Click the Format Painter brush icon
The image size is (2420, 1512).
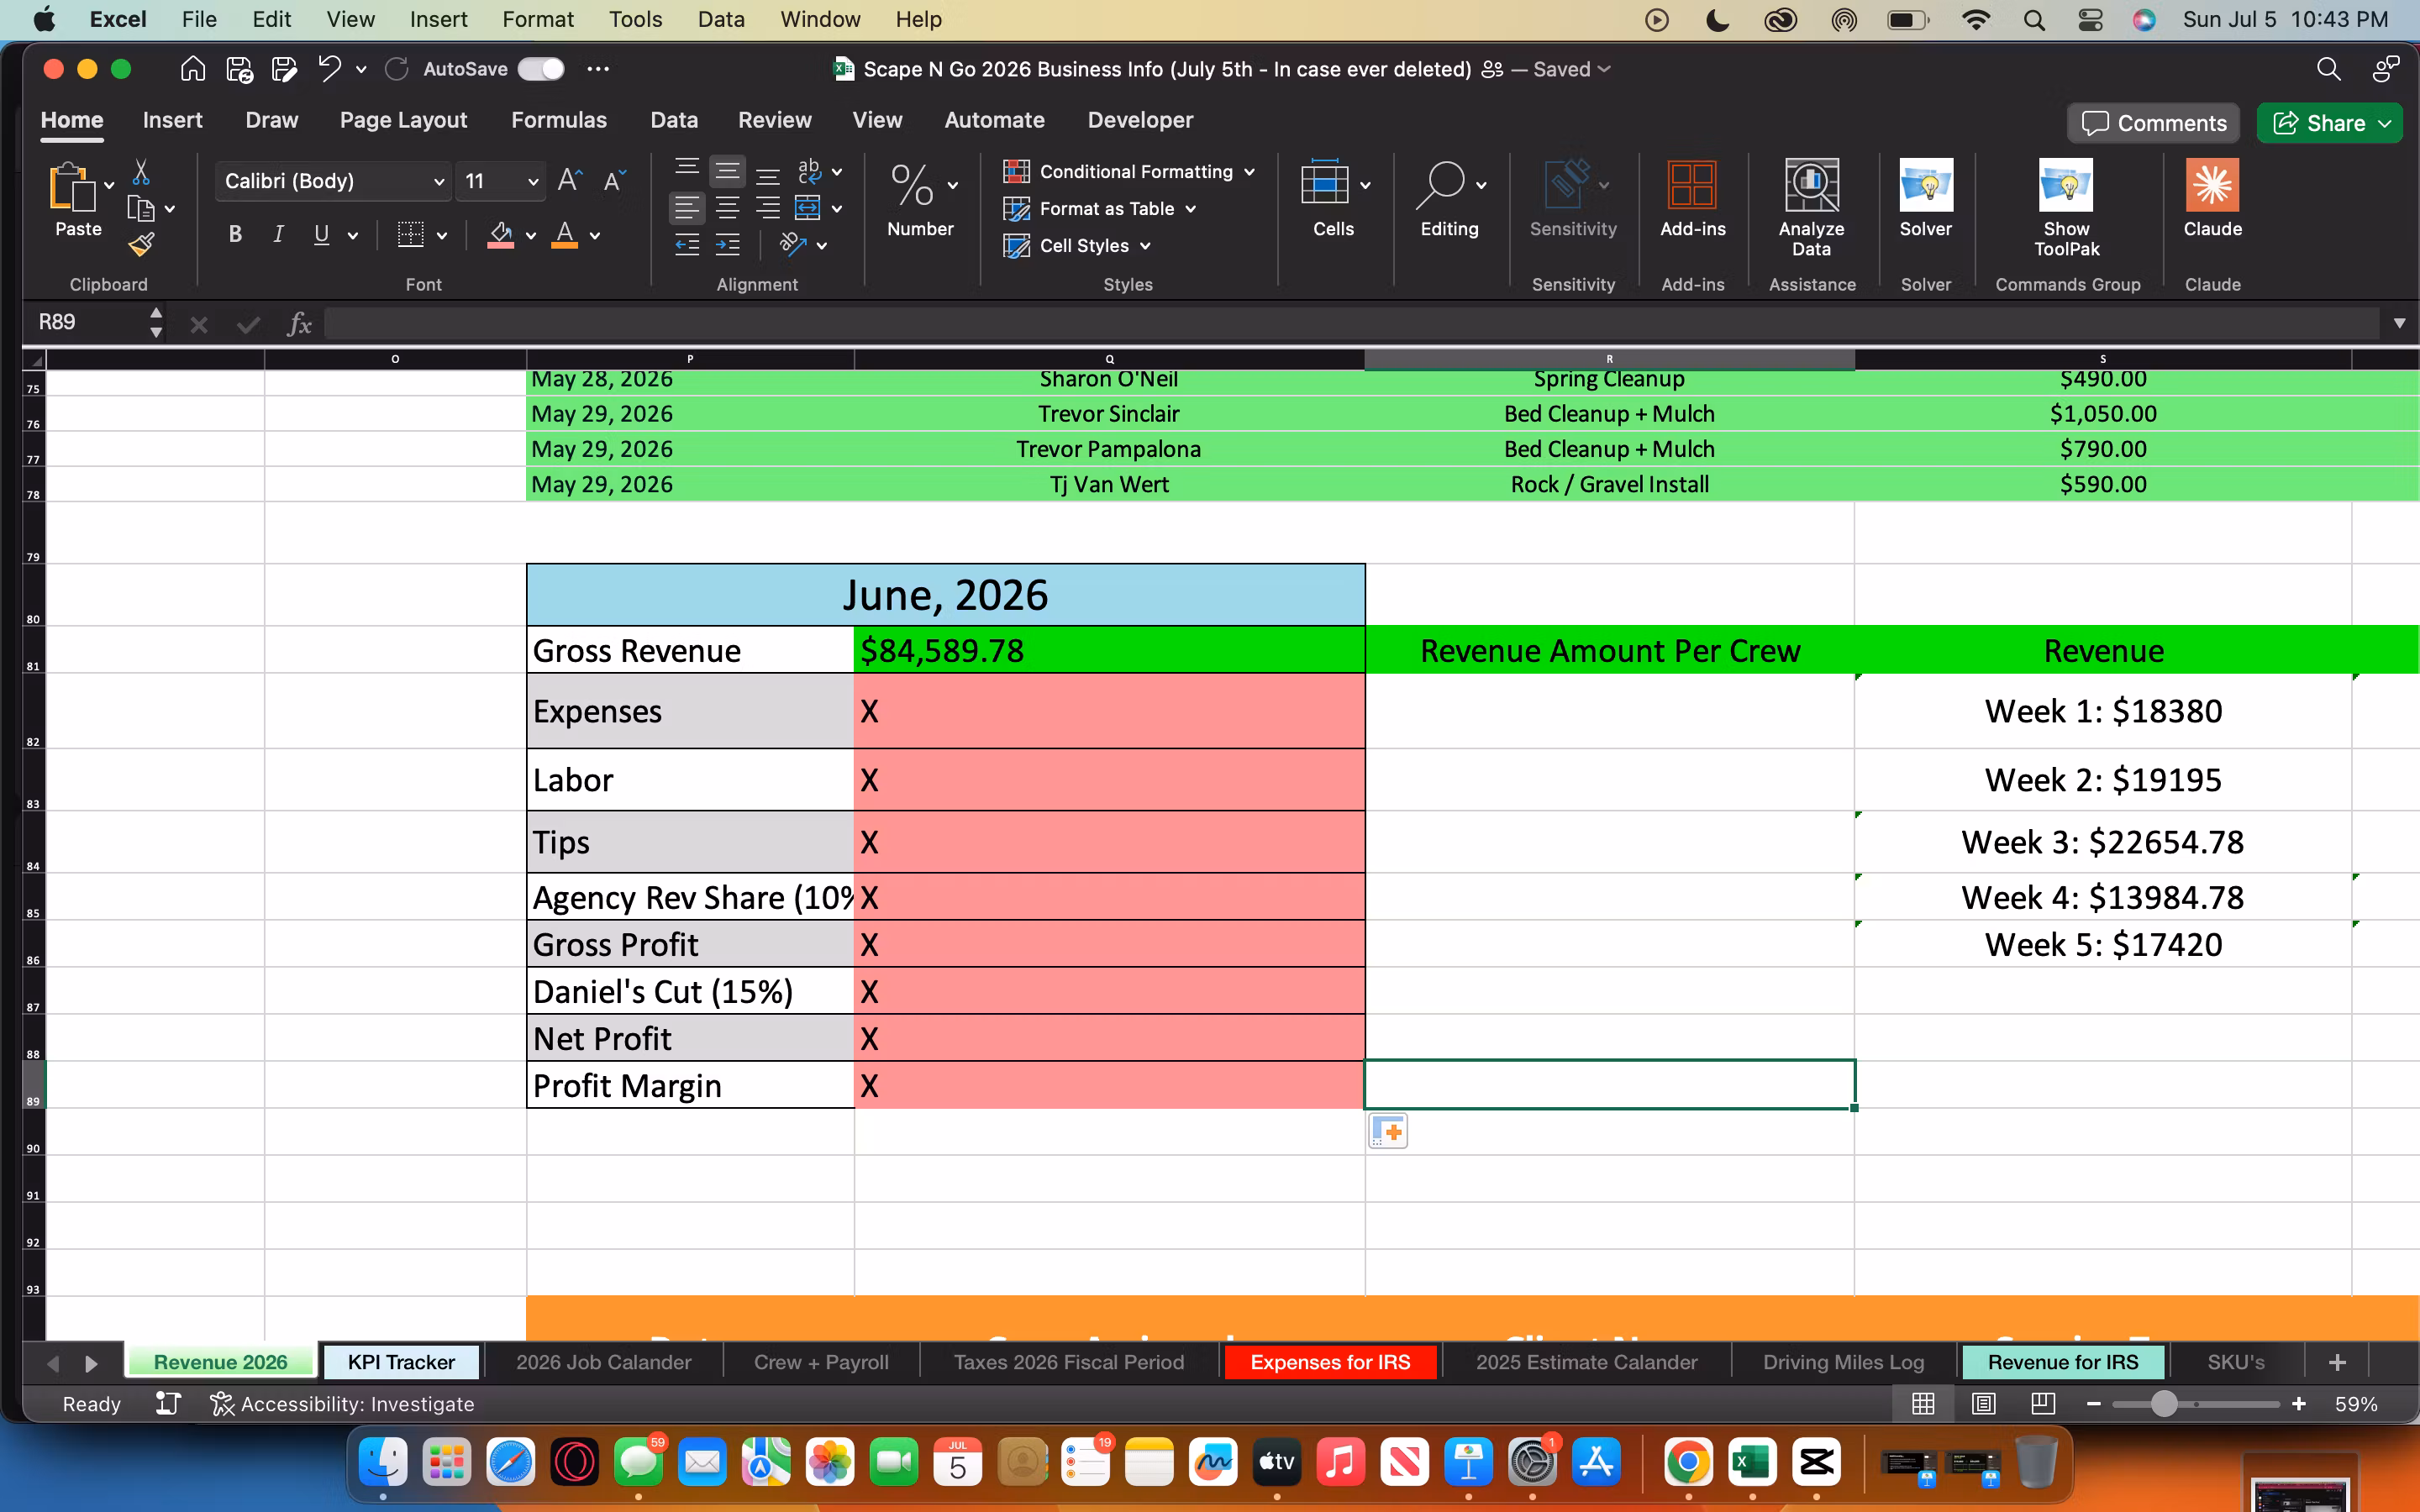coord(141,244)
